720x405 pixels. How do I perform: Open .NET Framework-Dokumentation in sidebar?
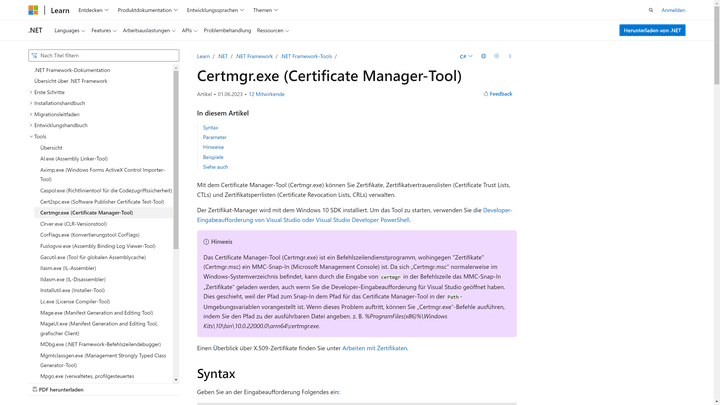[72, 70]
